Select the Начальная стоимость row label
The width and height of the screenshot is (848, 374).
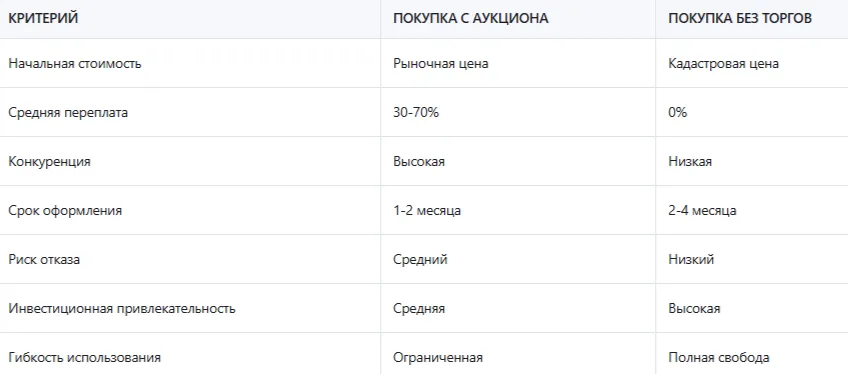[x=75, y=64]
